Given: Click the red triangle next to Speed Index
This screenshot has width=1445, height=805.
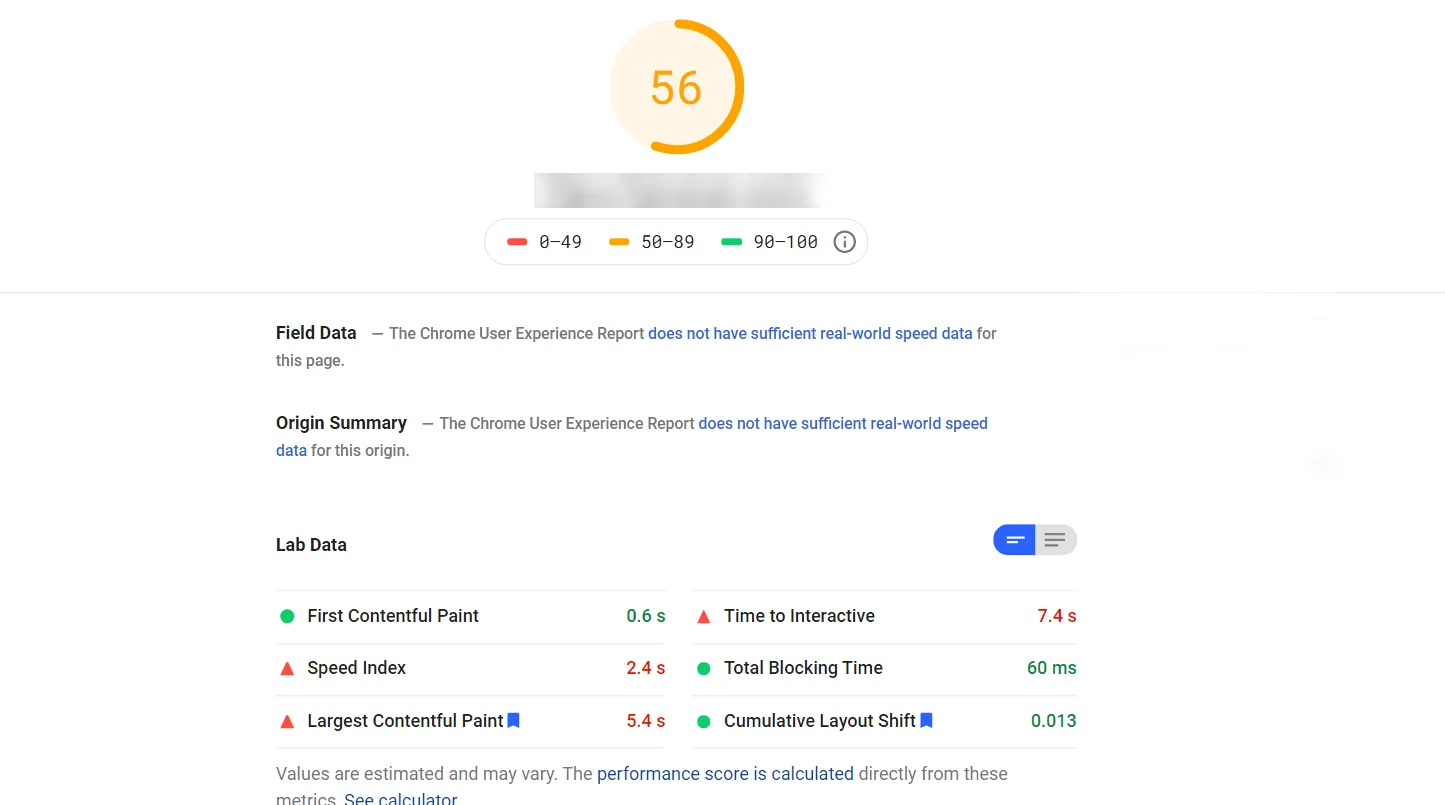Looking at the screenshot, I should (x=287, y=668).
